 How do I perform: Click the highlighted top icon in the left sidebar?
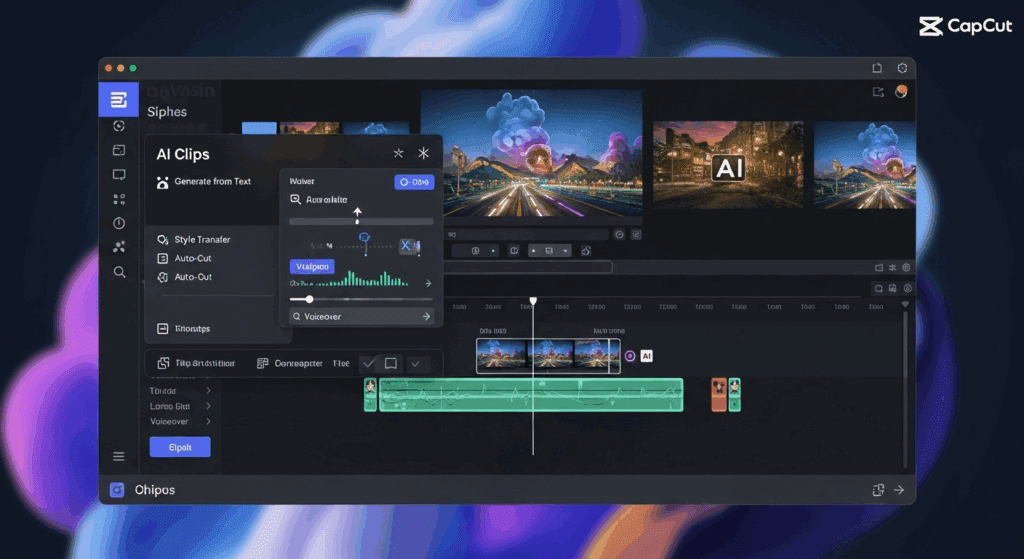119,100
